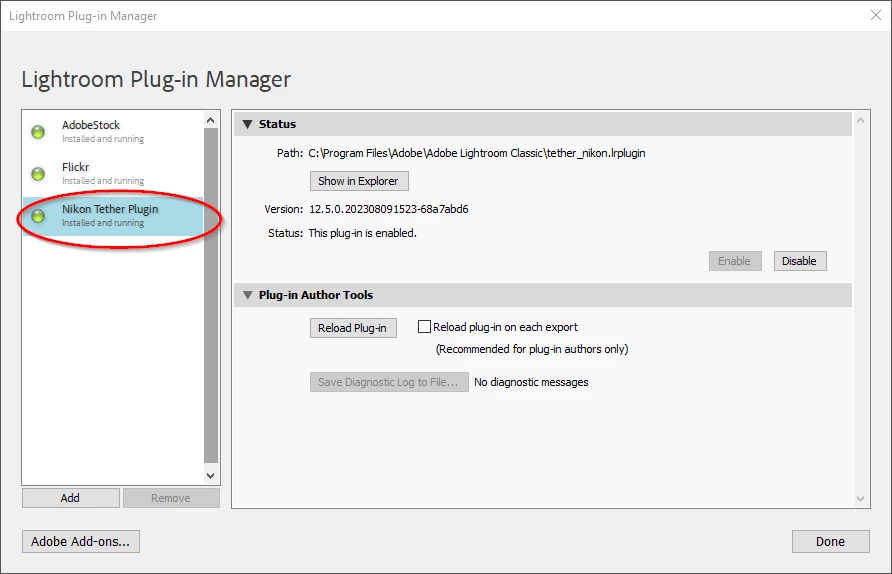Screen dimensions: 892x574
Task: Click the Nikon Tether Plugin status indicator
Action: tap(38, 216)
